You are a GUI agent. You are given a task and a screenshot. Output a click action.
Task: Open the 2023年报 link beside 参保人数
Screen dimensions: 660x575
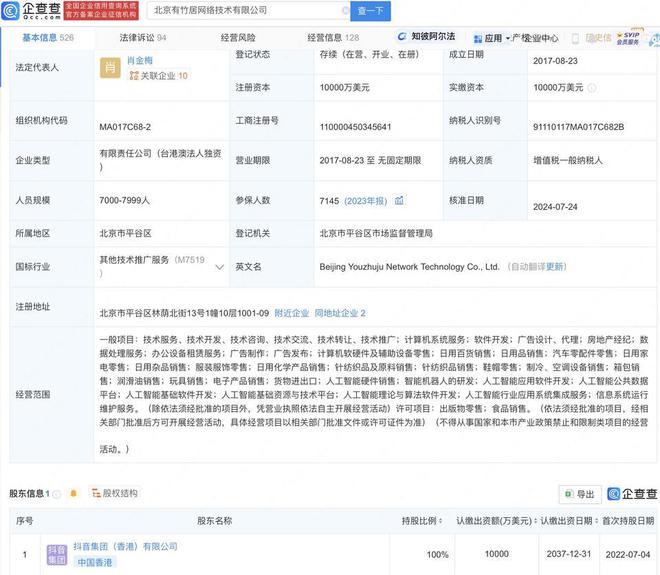pos(365,201)
